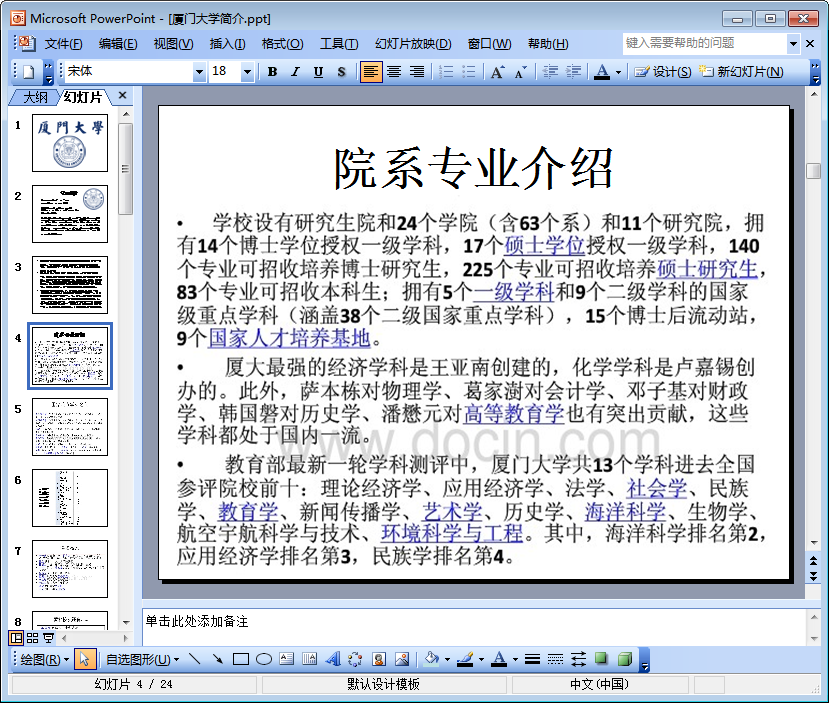Insert picture from file

pyautogui.click(x=402, y=659)
